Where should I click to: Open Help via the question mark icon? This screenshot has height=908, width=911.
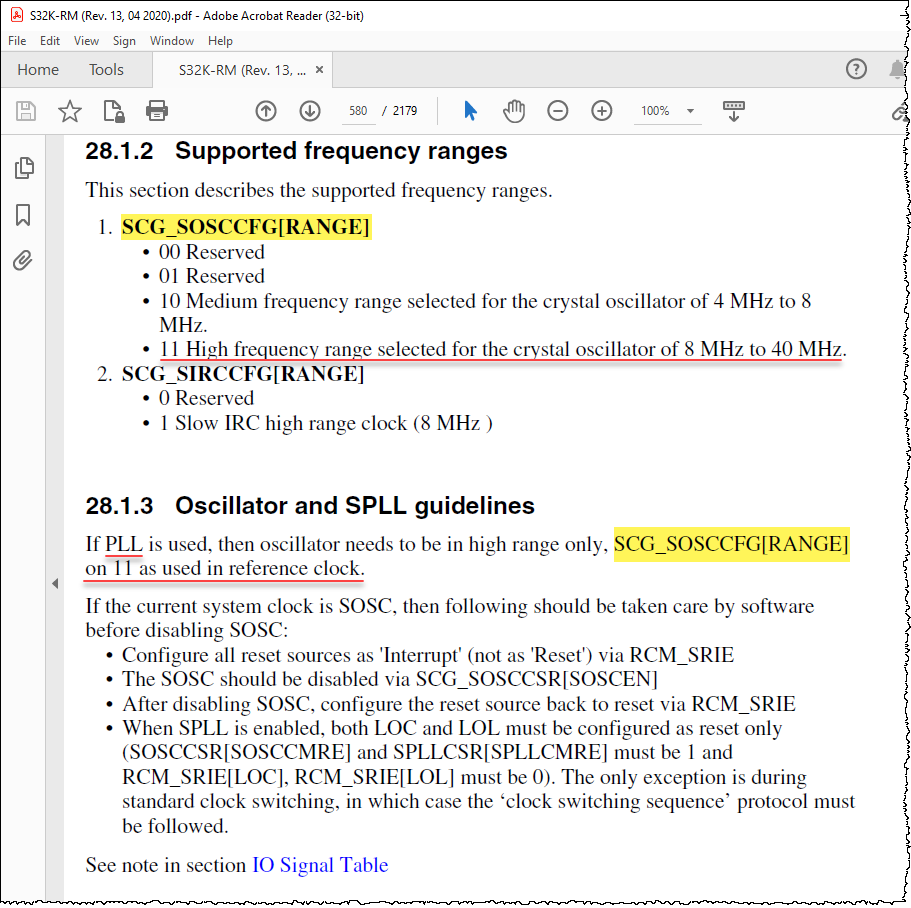pyautogui.click(x=857, y=69)
